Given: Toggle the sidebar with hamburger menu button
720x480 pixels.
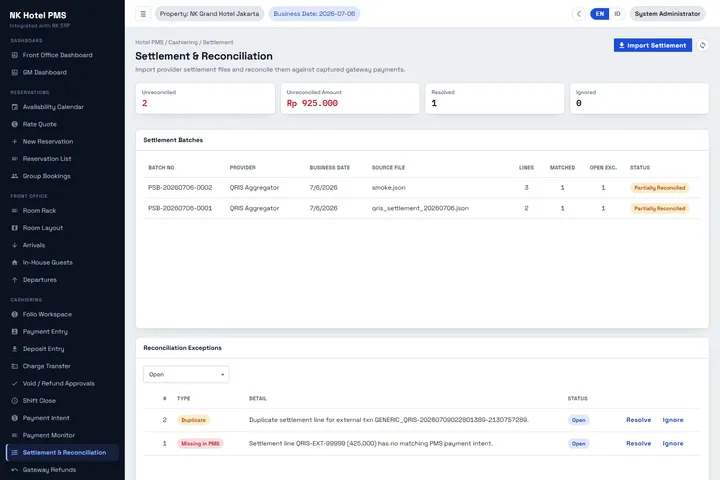Looking at the screenshot, I should pos(143,14).
